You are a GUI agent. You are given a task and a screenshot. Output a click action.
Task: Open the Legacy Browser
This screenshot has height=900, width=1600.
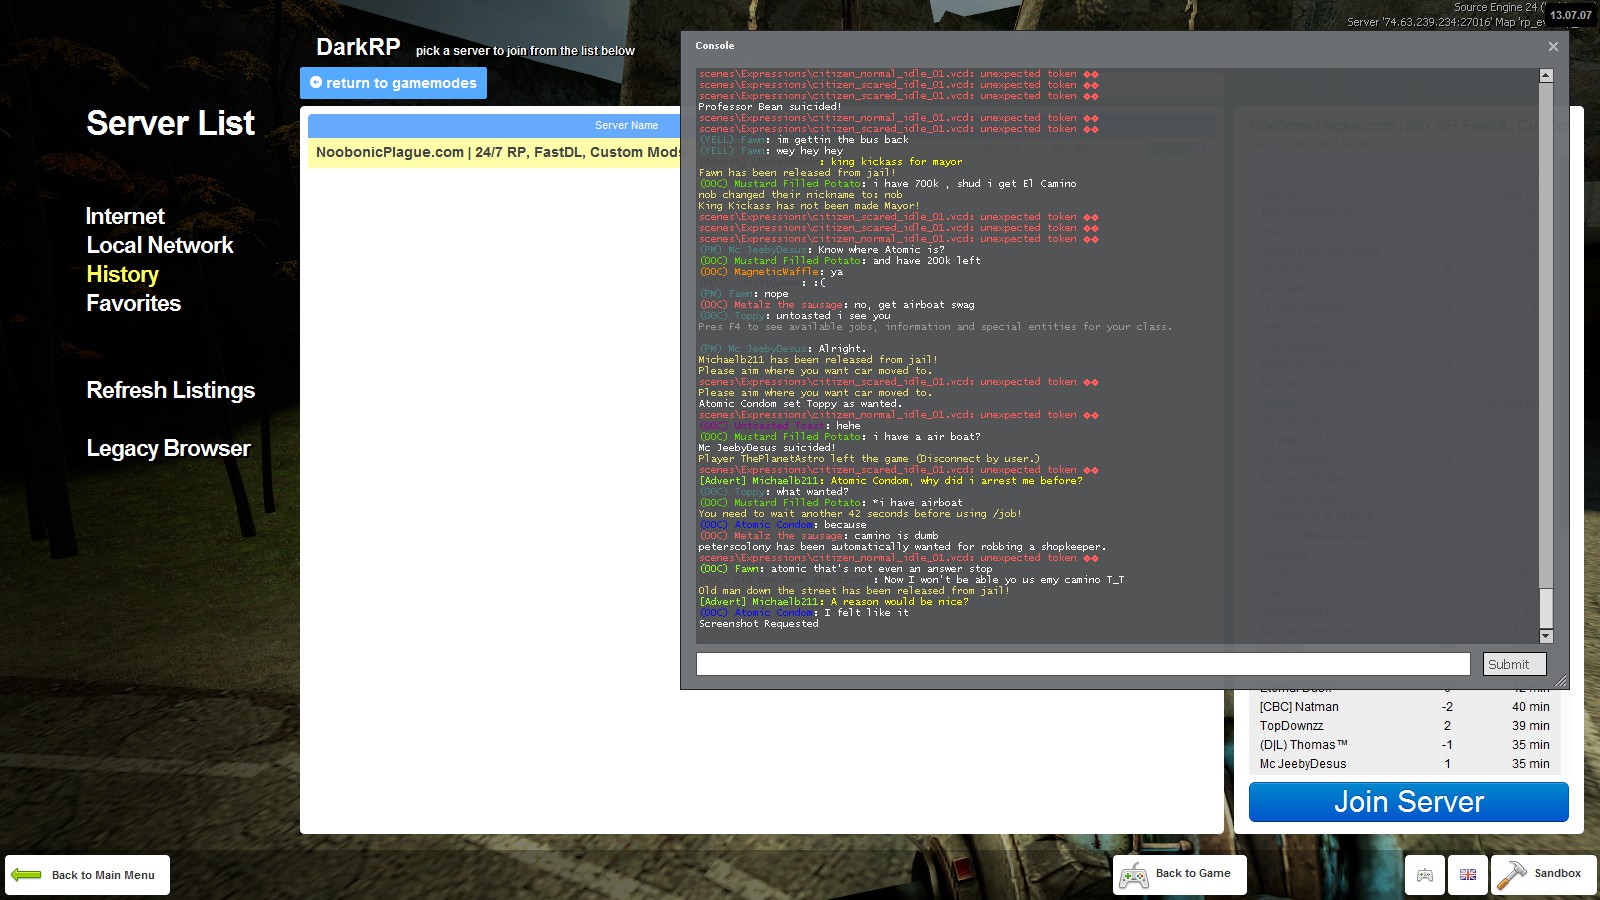coord(168,448)
